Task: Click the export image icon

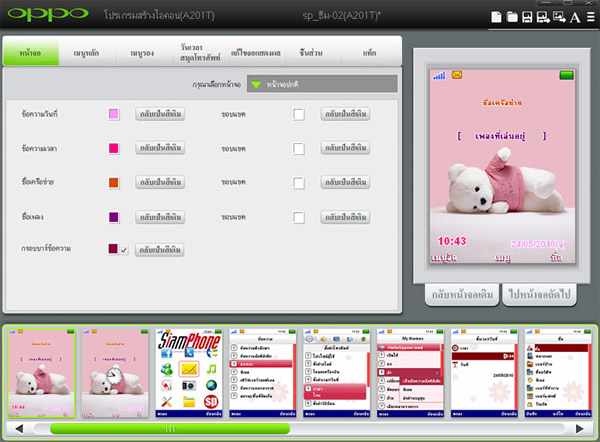Action: coord(560,17)
